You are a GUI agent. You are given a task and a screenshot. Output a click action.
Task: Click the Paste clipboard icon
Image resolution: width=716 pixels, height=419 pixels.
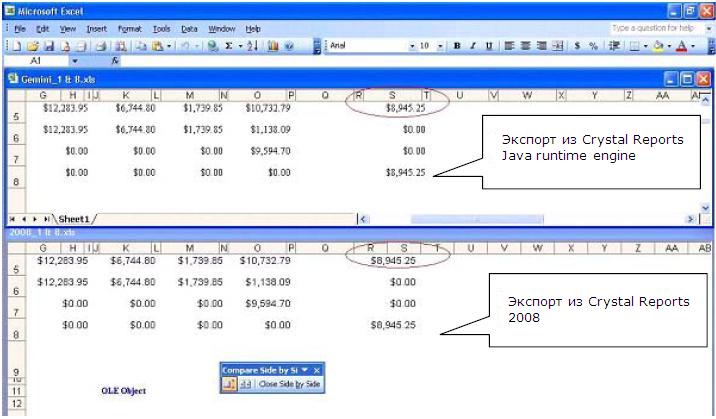[158, 46]
